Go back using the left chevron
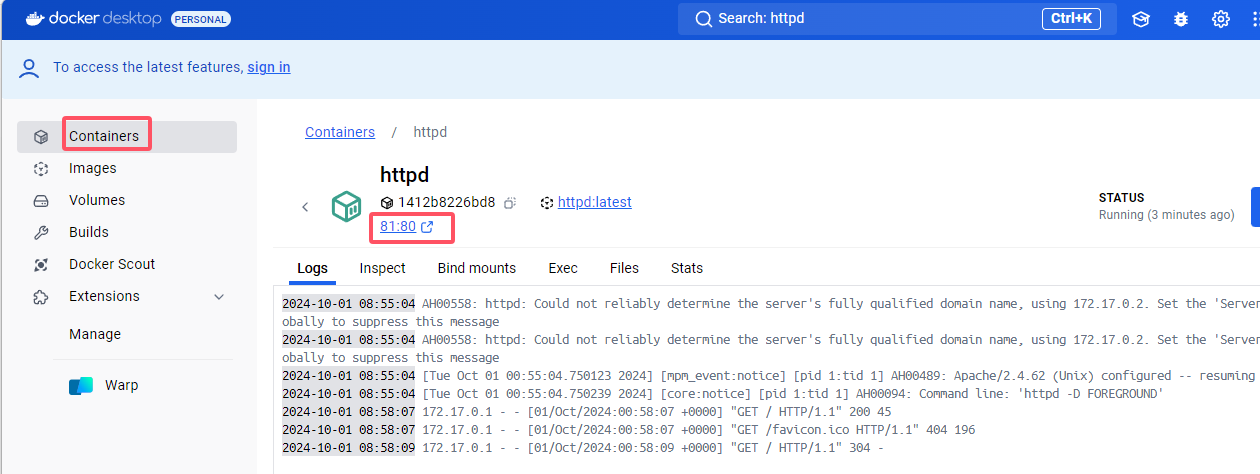This screenshot has width=1260, height=474. [x=305, y=207]
